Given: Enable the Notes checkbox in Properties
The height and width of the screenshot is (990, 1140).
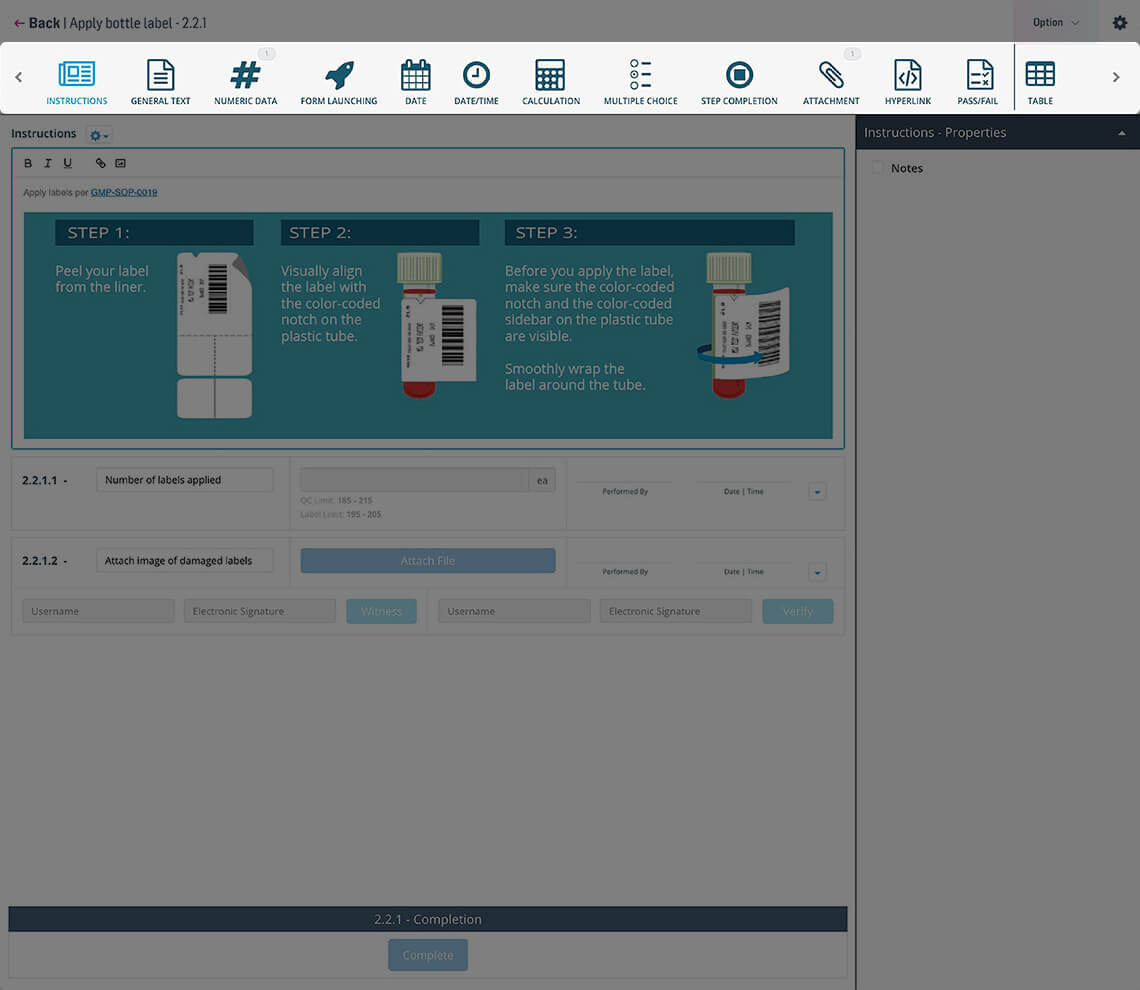Looking at the screenshot, I should 877,168.
